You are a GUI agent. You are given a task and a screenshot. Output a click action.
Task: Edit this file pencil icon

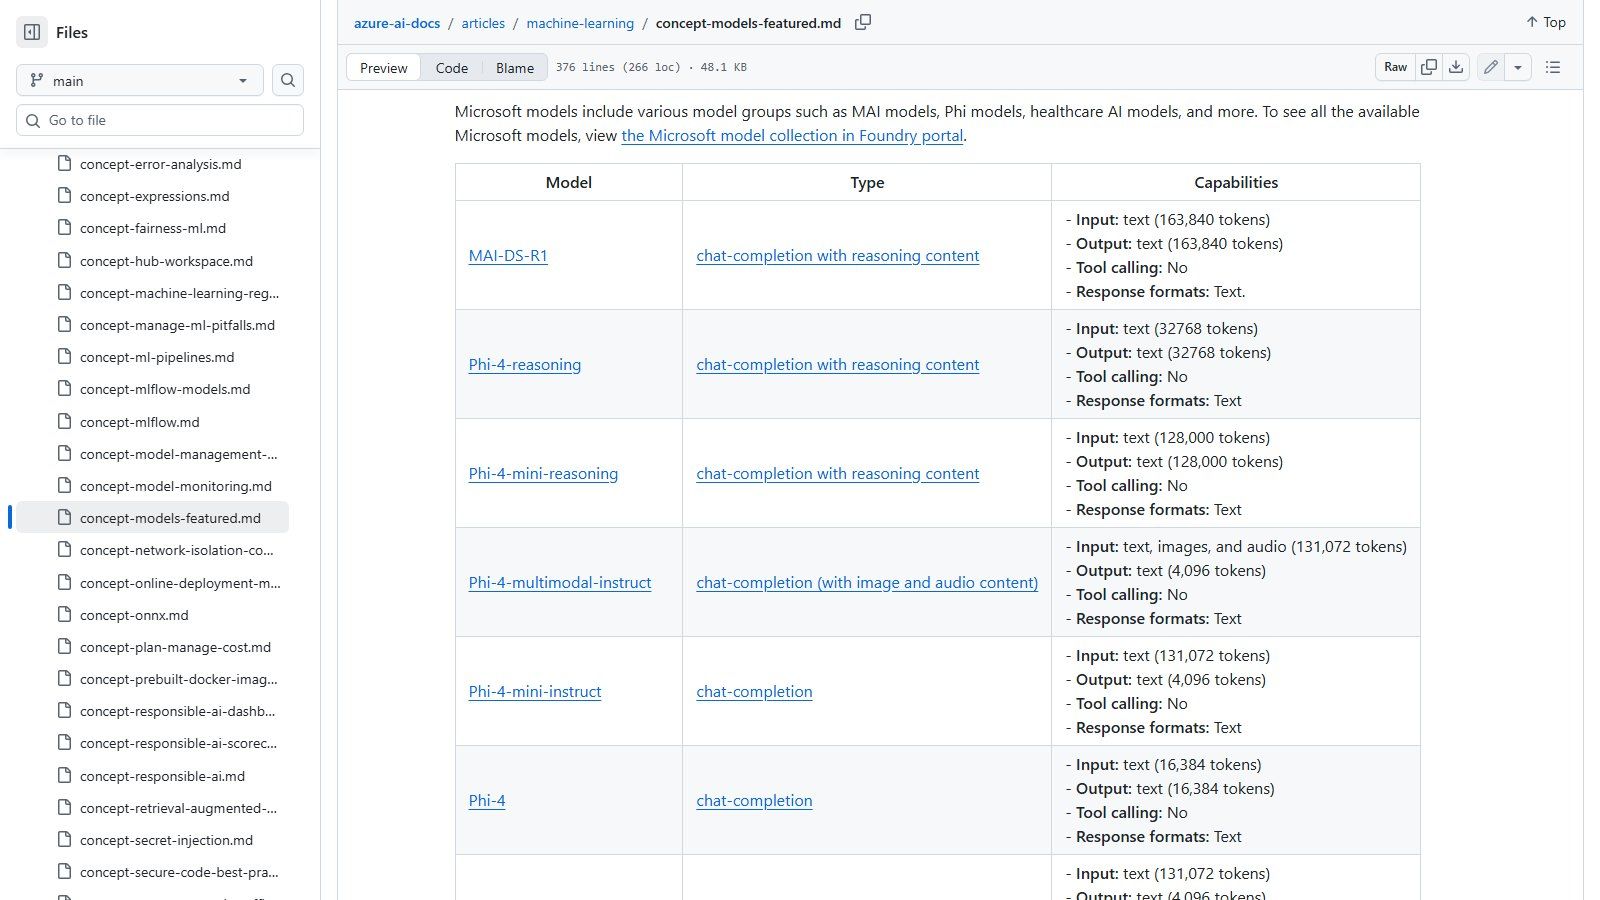click(x=1491, y=67)
